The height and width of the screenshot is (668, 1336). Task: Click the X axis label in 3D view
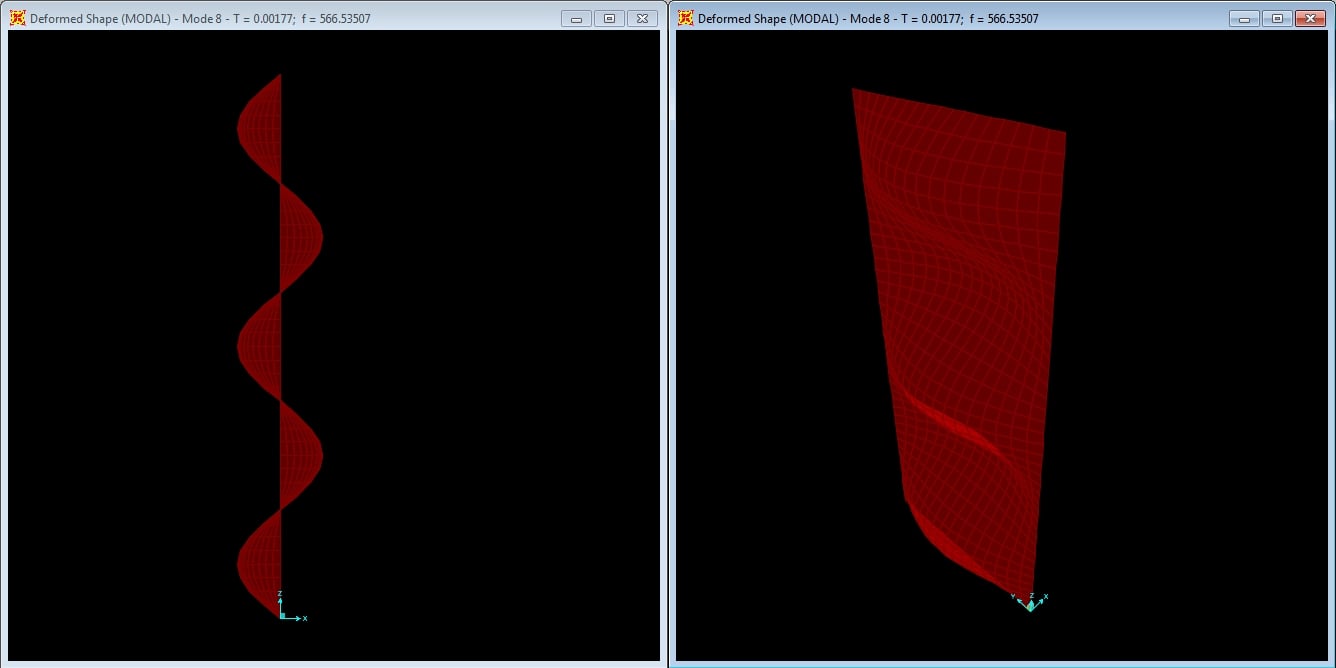[1046, 597]
